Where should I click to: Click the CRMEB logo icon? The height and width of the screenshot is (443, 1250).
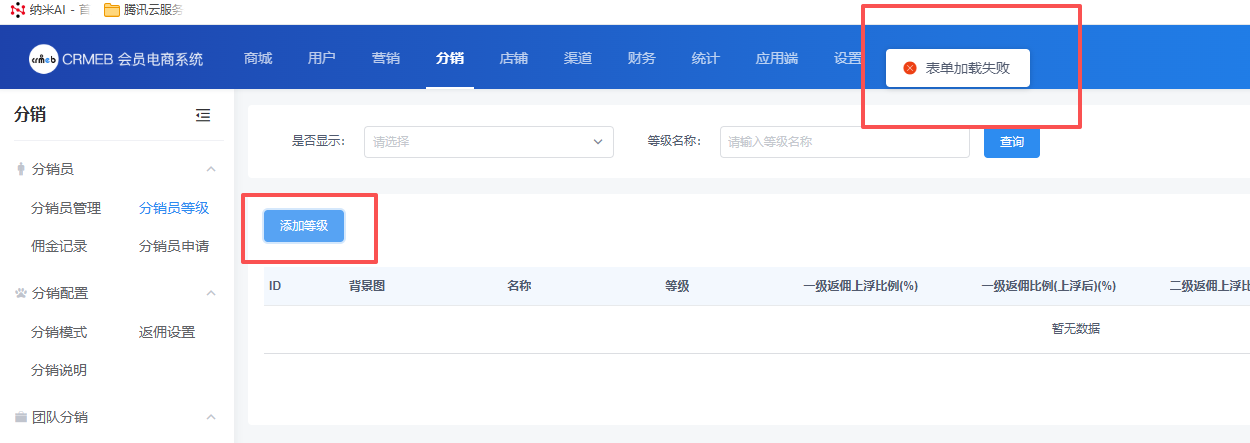pos(44,59)
